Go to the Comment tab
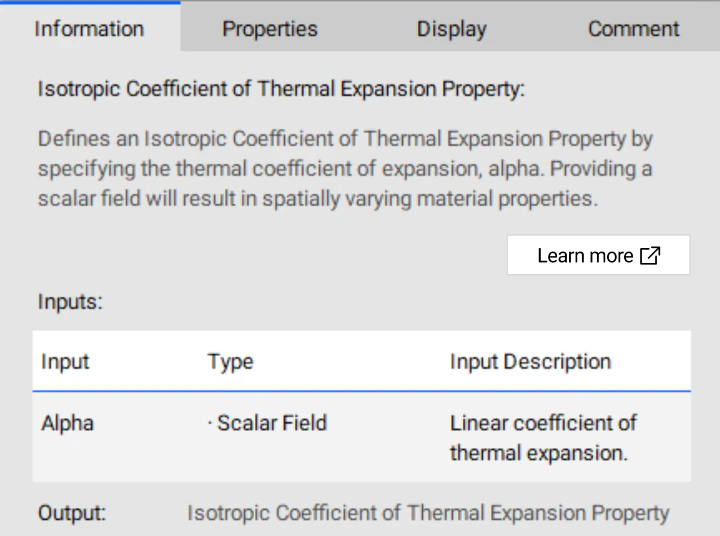Screen dimensions: 720x536 [634, 29]
